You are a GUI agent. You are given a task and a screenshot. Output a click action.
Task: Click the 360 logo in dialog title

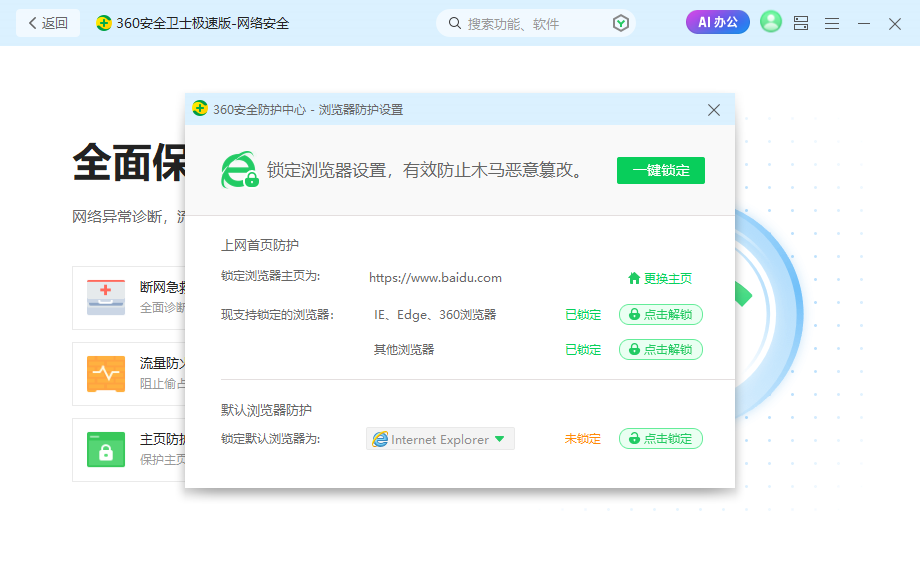pos(200,108)
